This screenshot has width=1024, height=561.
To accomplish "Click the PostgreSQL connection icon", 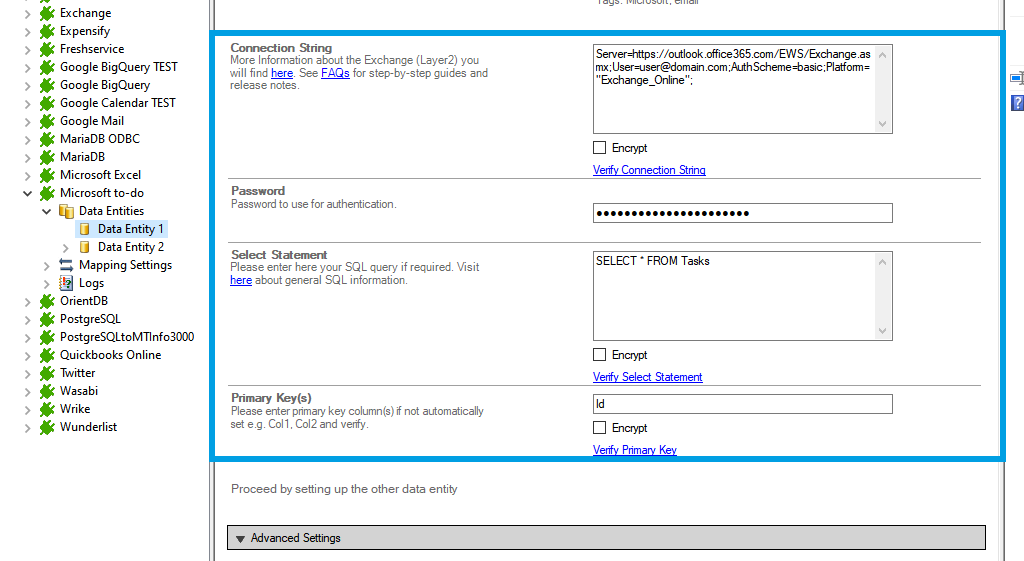I will [47, 319].
